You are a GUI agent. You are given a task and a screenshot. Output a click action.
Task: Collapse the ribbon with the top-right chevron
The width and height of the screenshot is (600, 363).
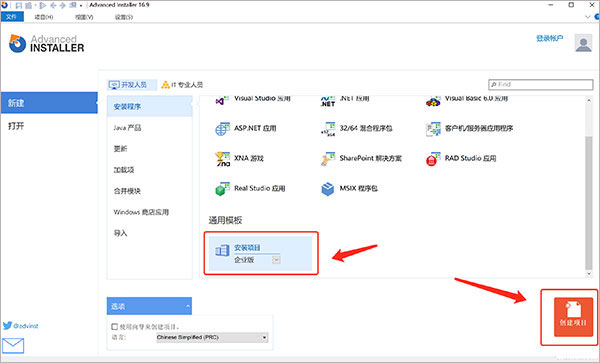588,17
